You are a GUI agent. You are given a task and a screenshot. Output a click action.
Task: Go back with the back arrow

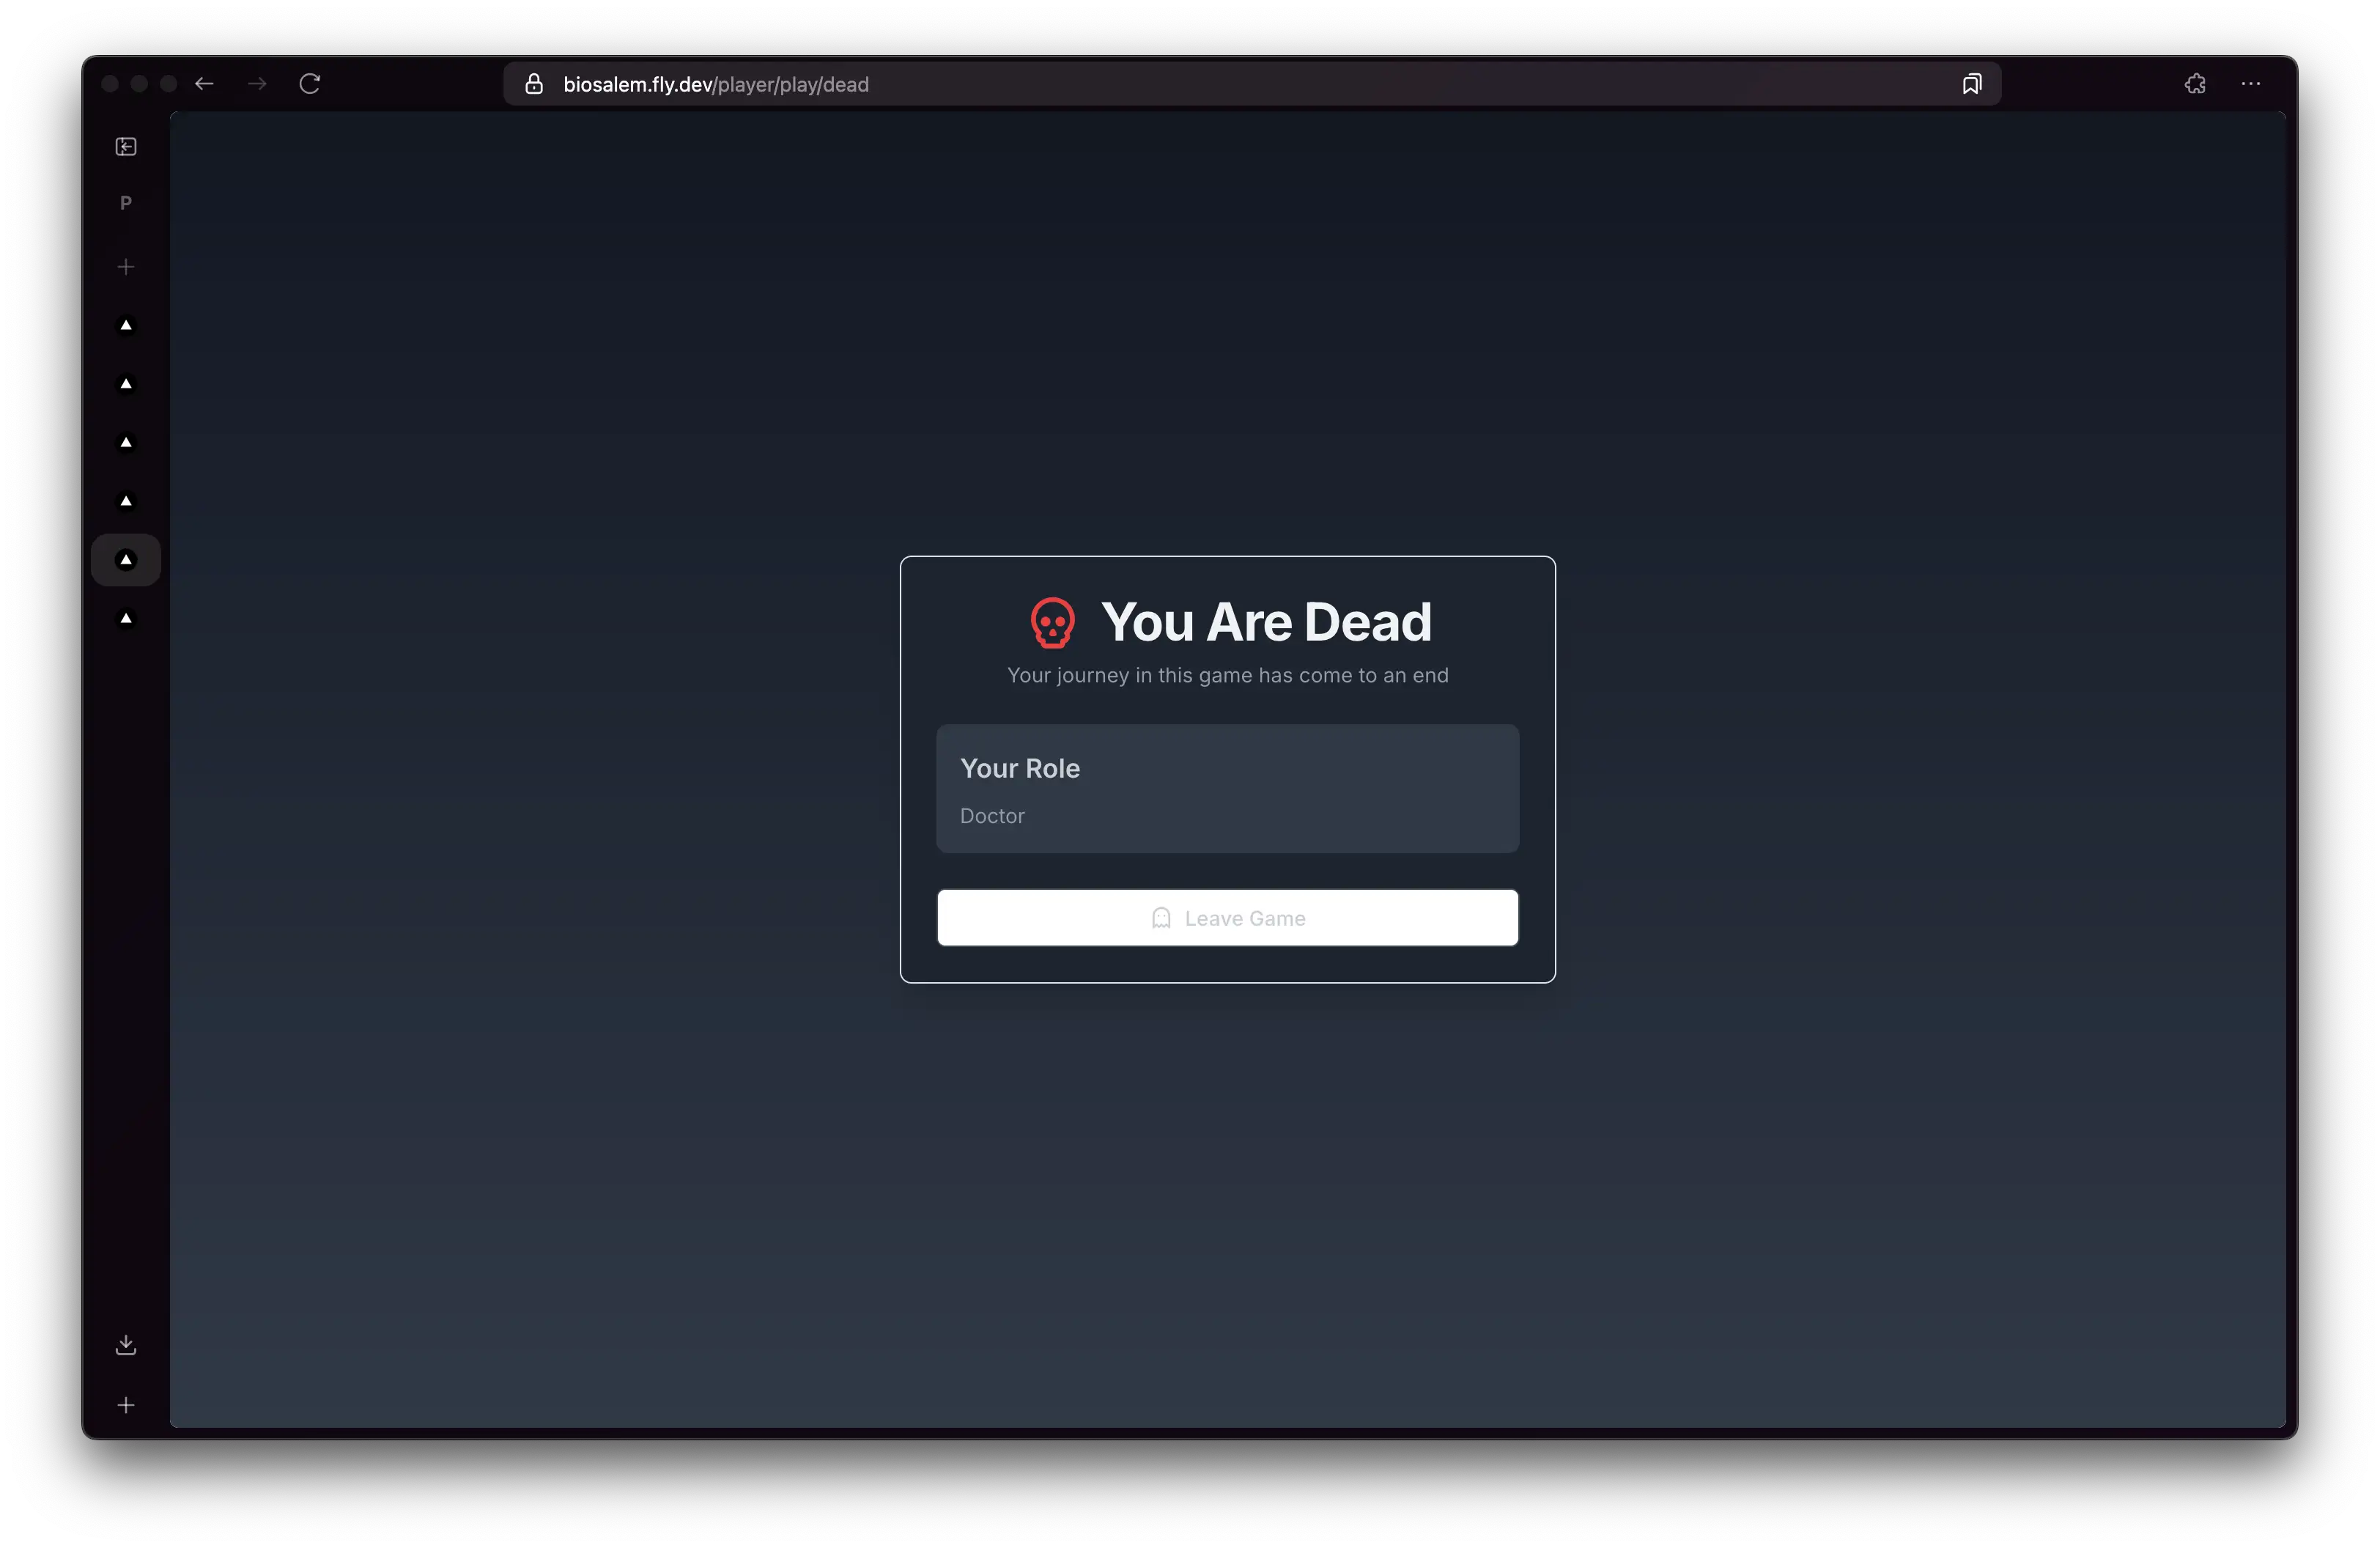[204, 84]
